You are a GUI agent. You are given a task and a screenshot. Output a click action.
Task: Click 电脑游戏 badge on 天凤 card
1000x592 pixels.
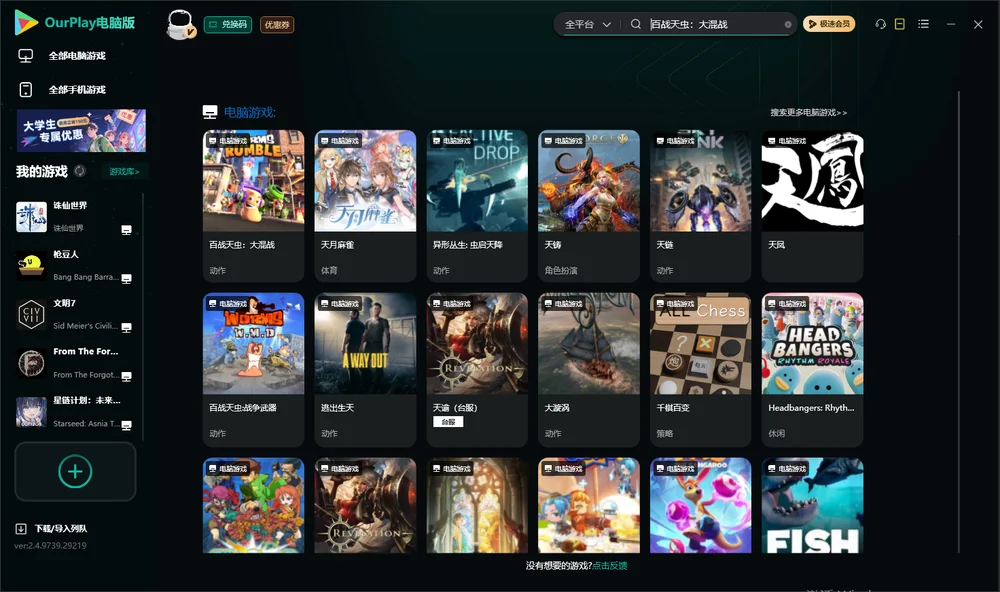pos(786,140)
